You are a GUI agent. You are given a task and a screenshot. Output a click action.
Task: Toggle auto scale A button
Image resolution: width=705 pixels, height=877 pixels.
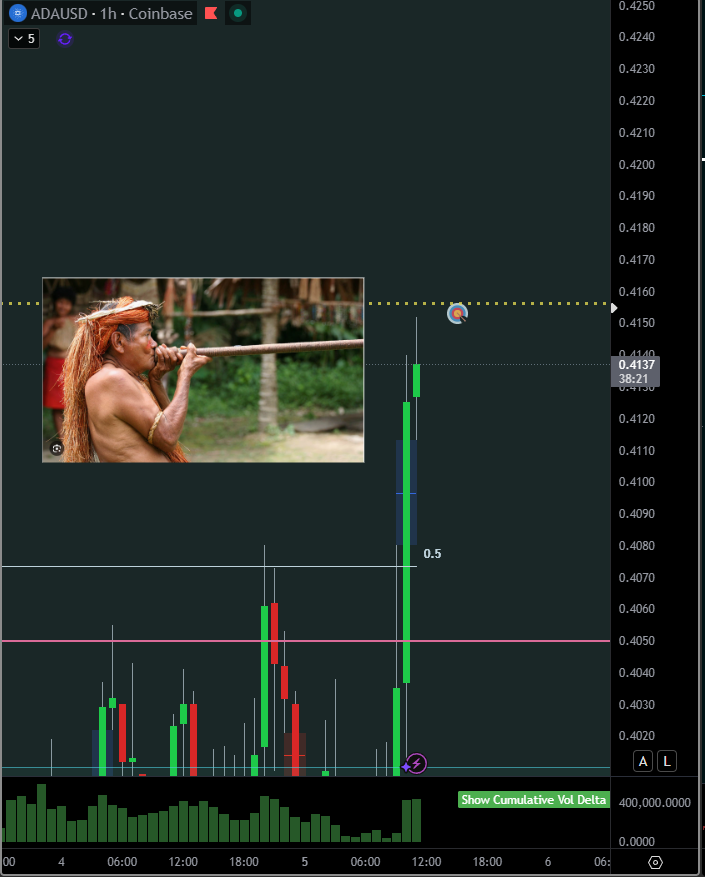(643, 761)
